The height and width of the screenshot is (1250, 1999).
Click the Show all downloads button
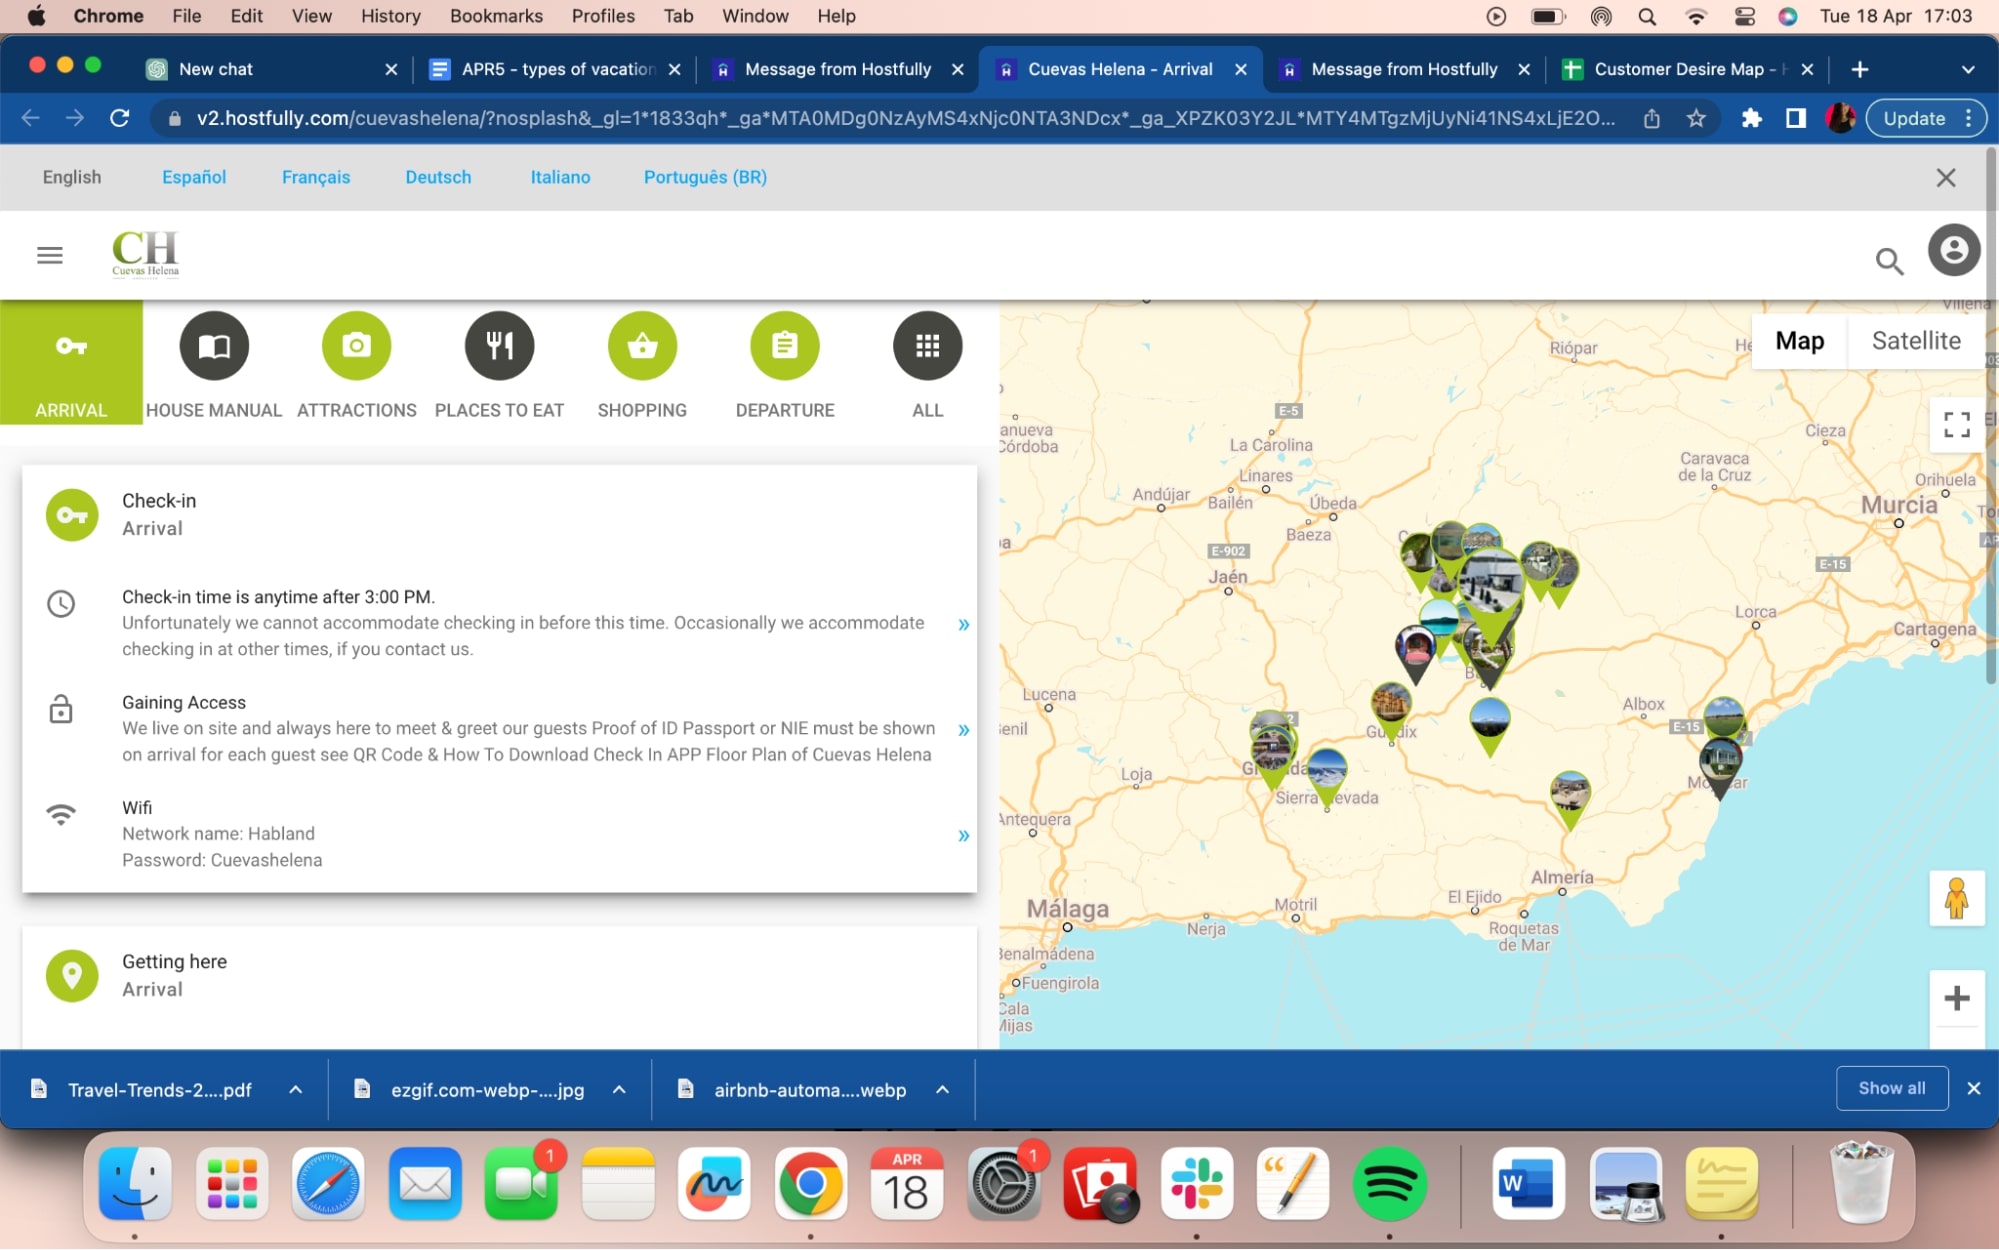(x=1890, y=1087)
